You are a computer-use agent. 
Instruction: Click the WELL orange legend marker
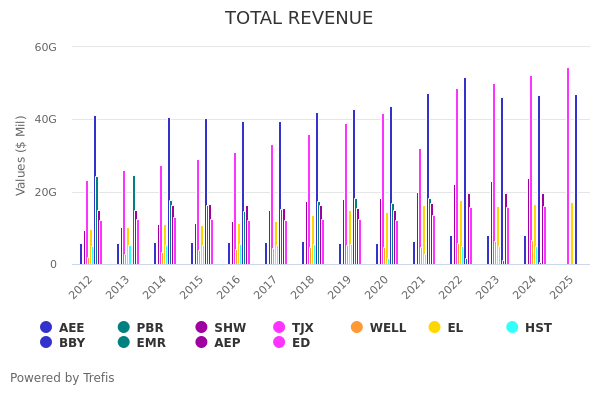tap(357, 327)
